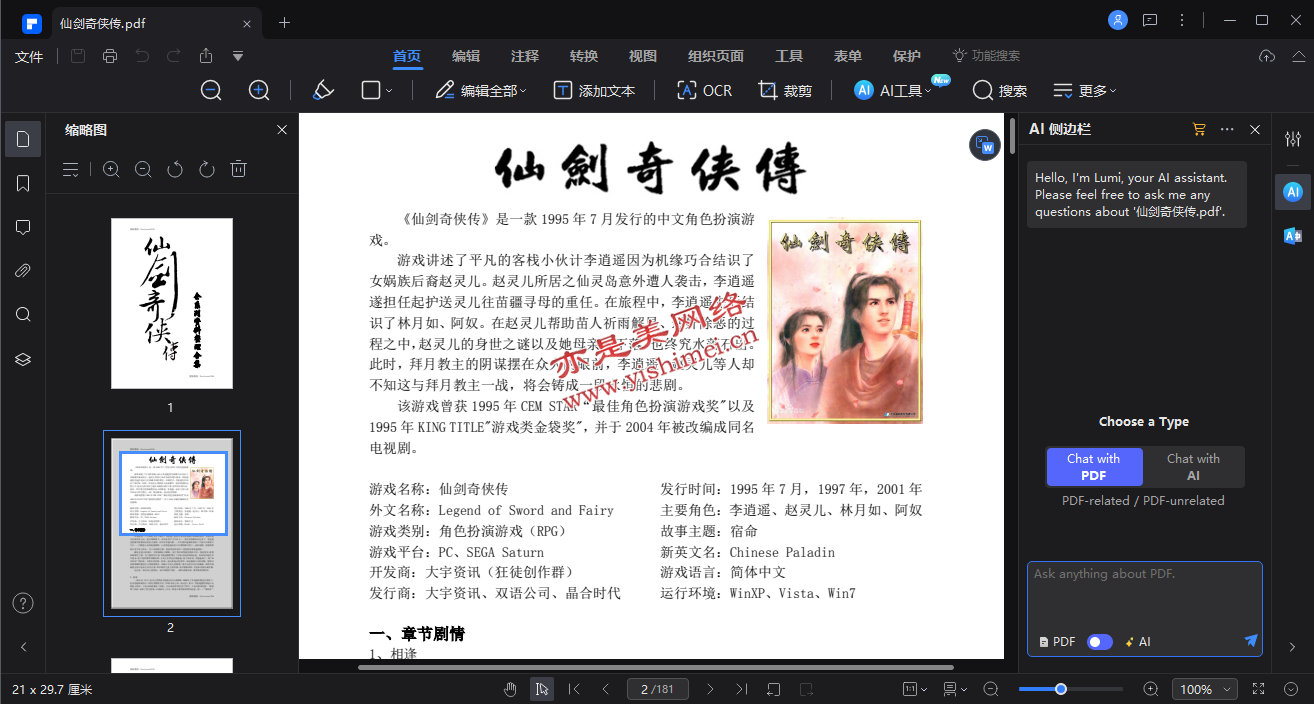Click the zoom out magnifier in ribbon toolbar
The width and height of the screenshot is (1314, 704).
point(211,90)
